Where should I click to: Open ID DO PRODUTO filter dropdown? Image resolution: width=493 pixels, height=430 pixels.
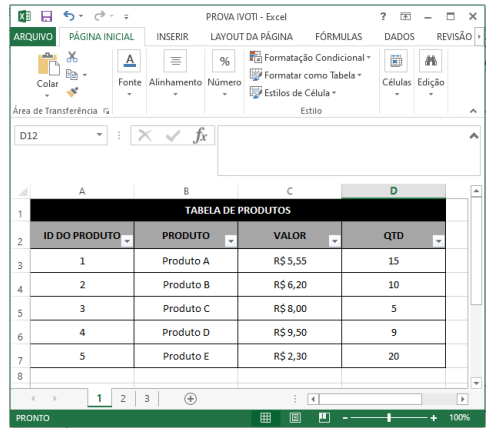(127, 241)
